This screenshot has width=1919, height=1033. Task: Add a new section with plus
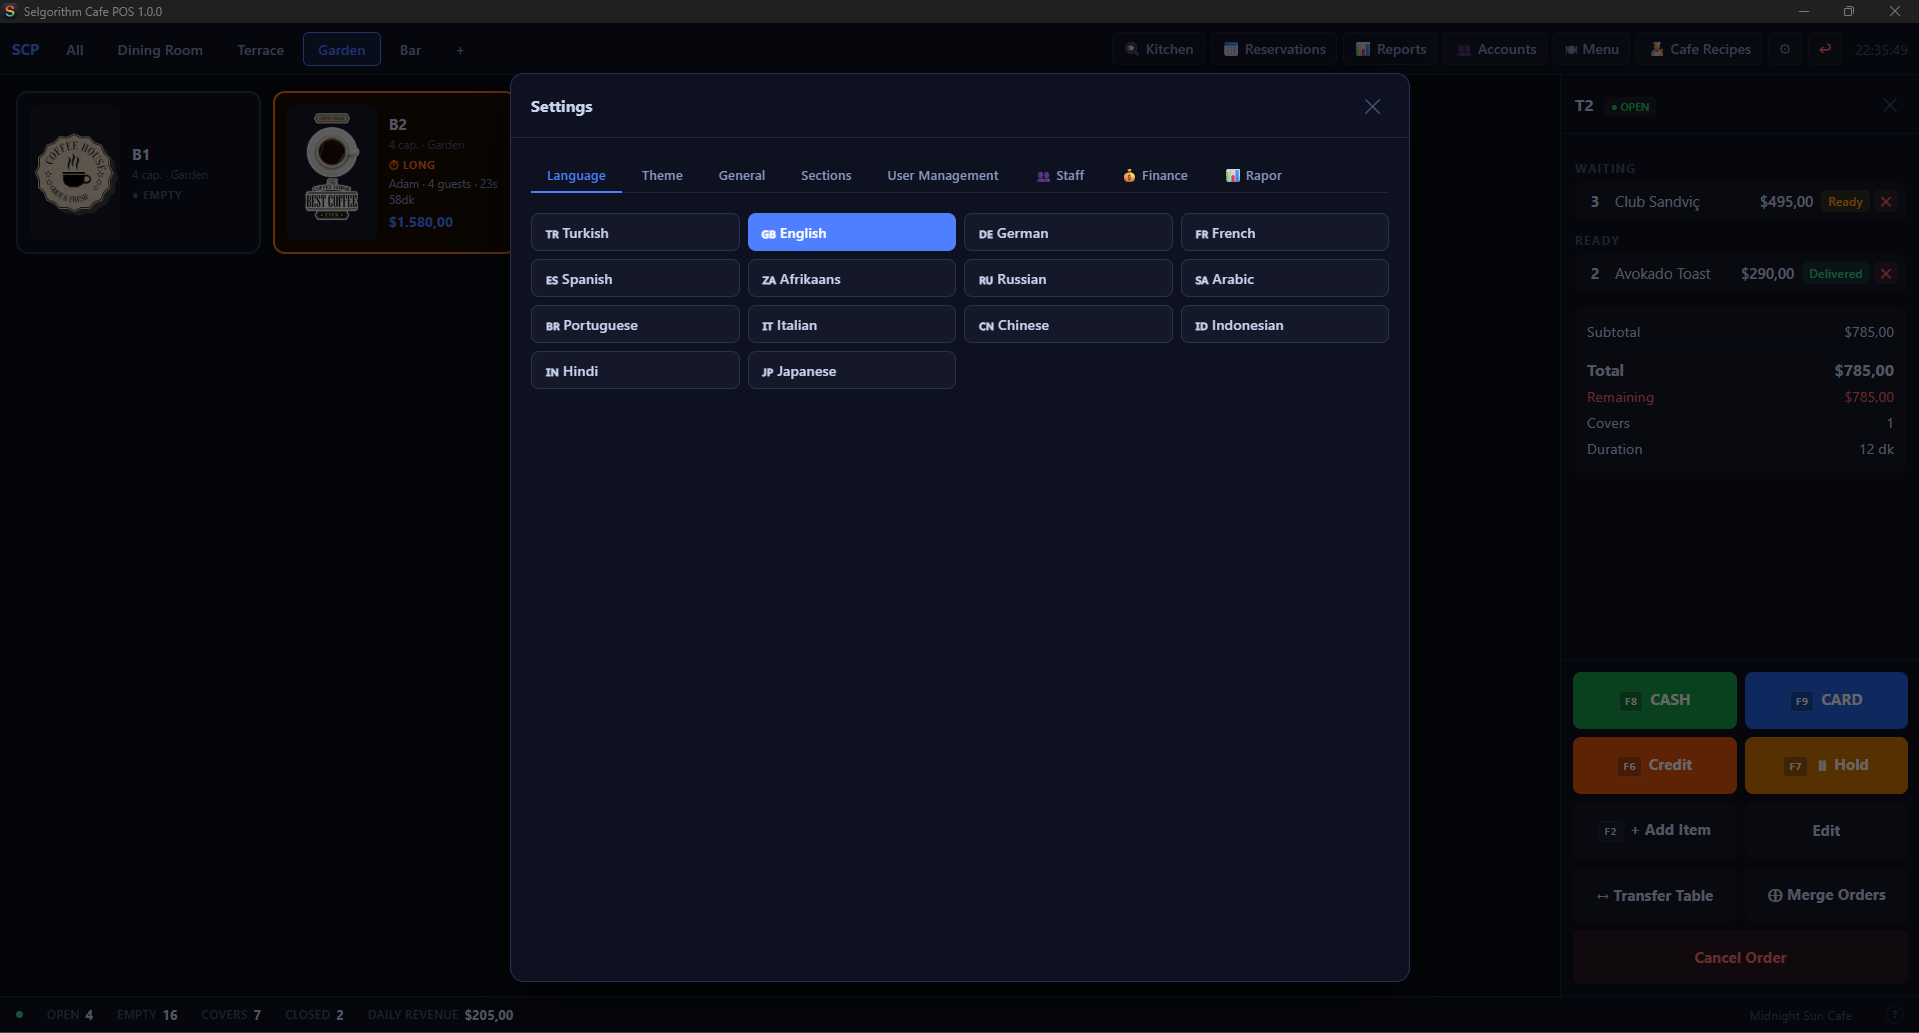460,50
